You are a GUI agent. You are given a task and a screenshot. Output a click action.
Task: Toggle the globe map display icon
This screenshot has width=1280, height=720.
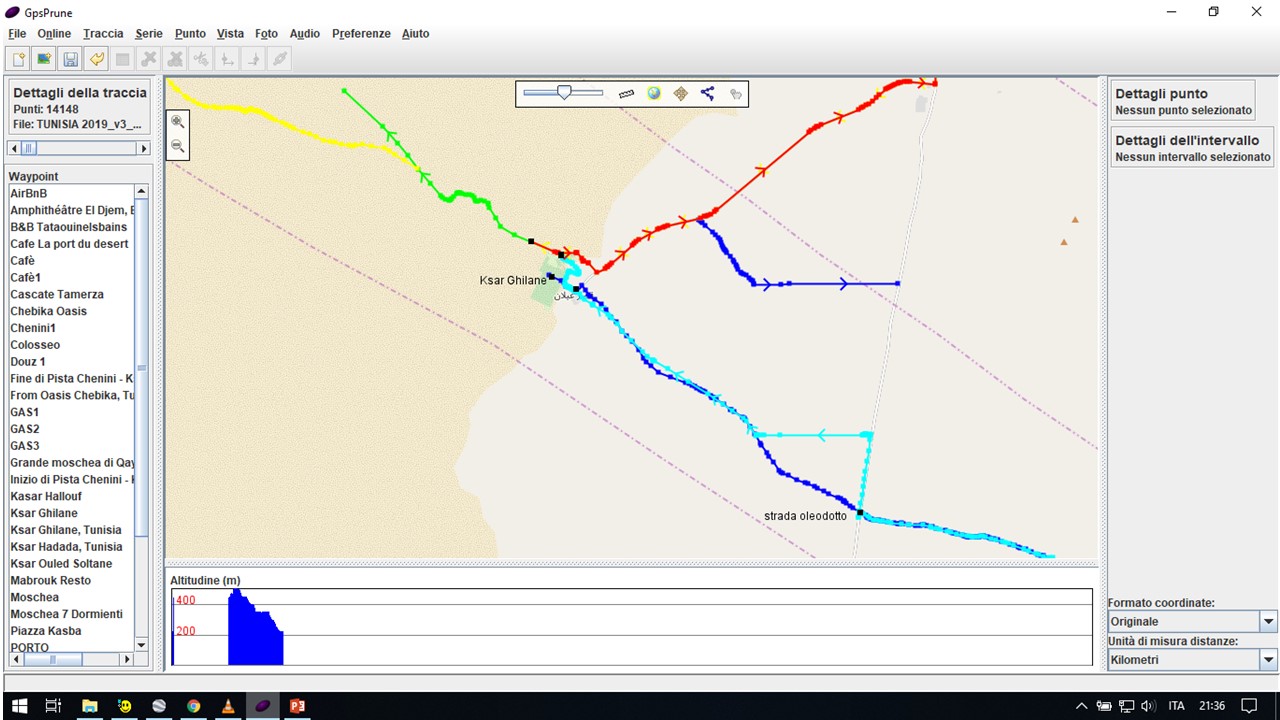(x=654, y=93)
